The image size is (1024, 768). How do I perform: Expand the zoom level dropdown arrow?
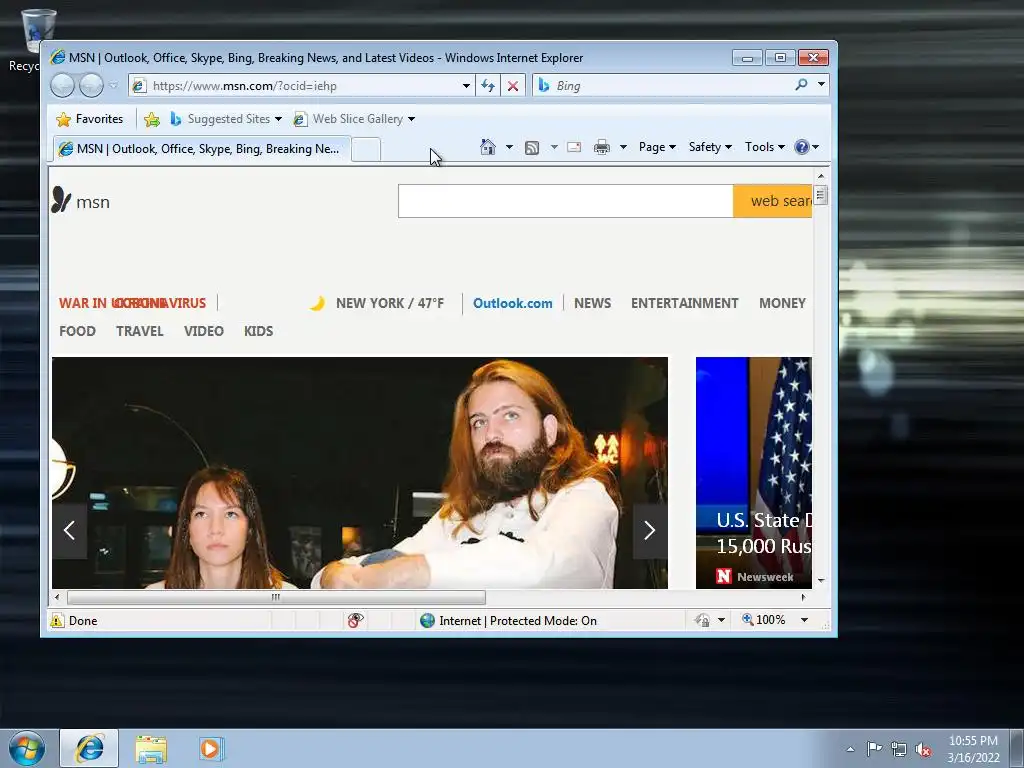coord(805,620)
